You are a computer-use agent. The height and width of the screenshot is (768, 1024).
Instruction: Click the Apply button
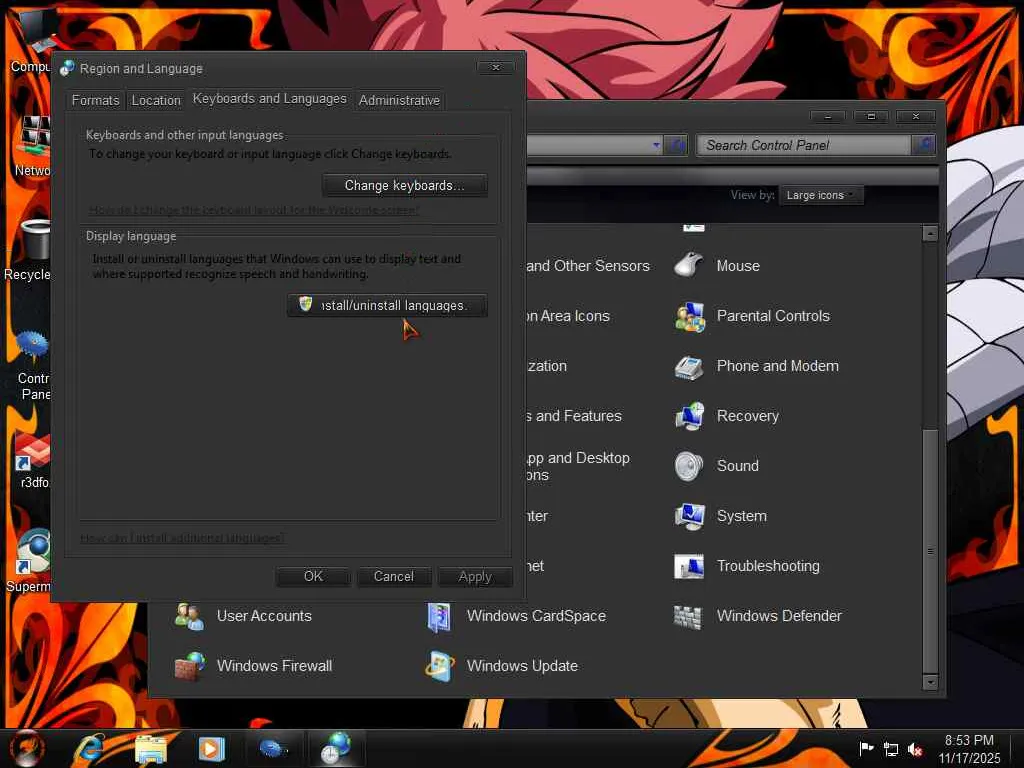pyautogui.click(x=475, y=576)
